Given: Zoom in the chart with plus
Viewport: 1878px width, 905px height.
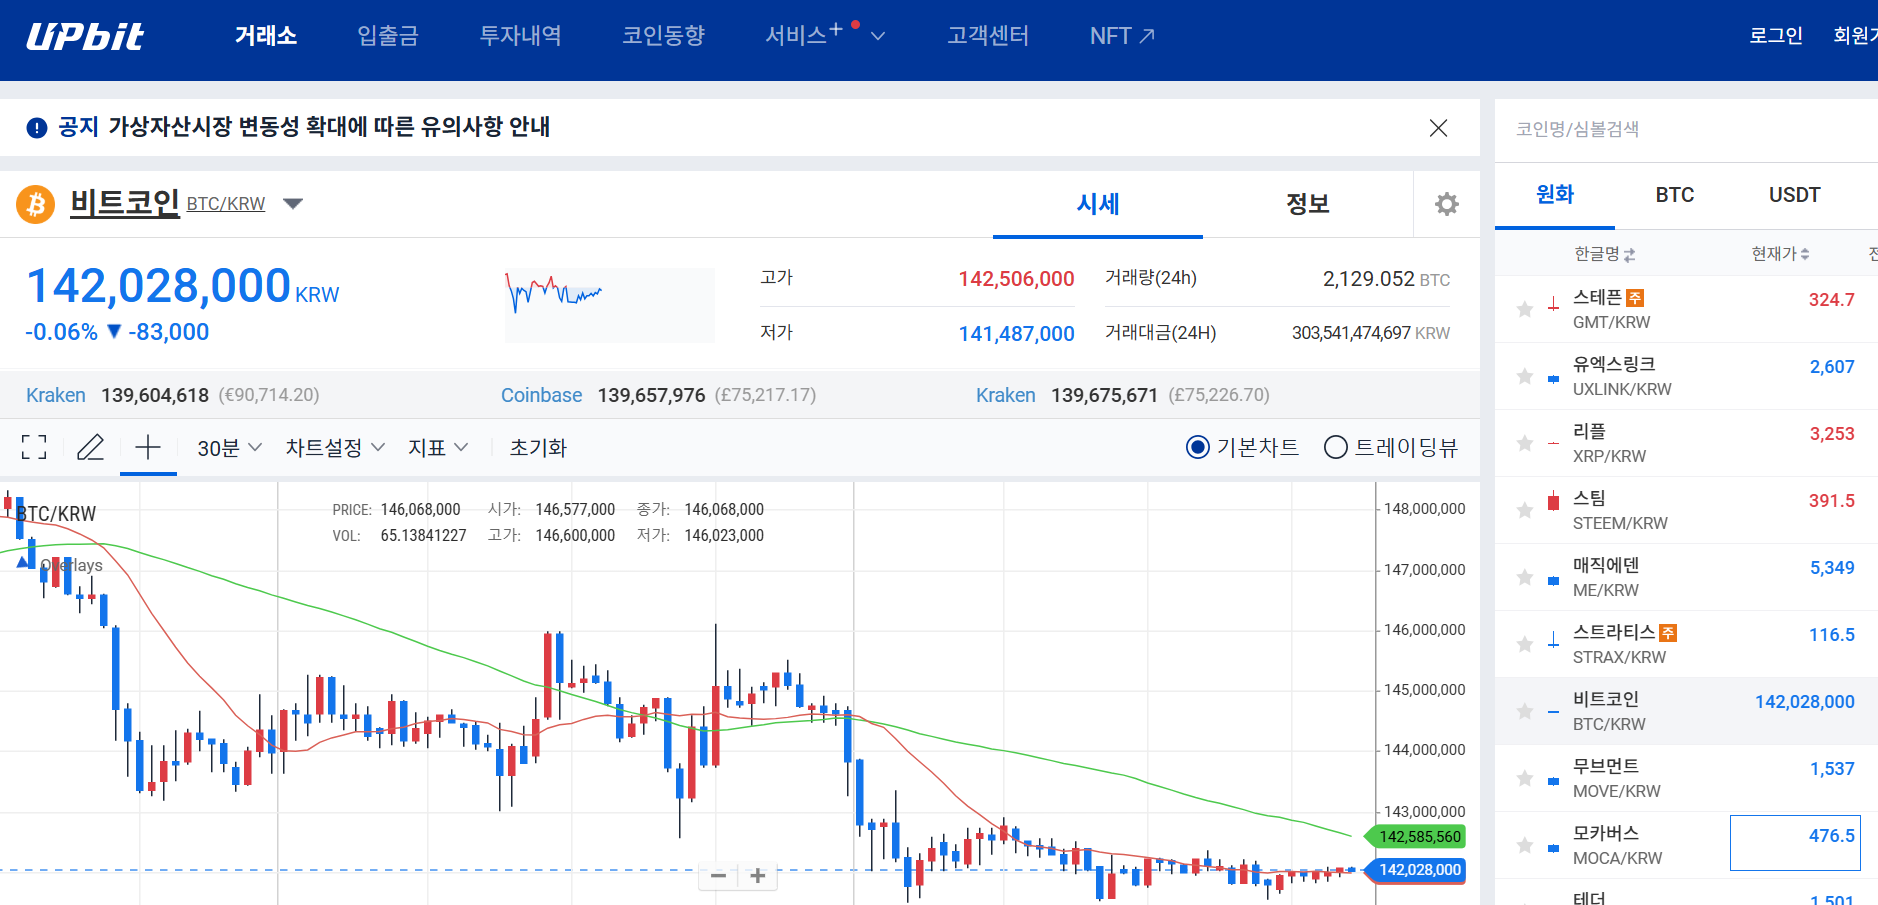Looking at the screenshot, I should pos(758,876).
